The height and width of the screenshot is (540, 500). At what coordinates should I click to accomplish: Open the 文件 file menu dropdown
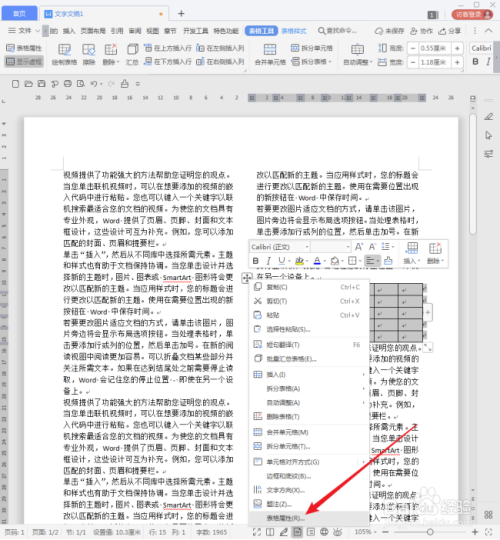24,31
